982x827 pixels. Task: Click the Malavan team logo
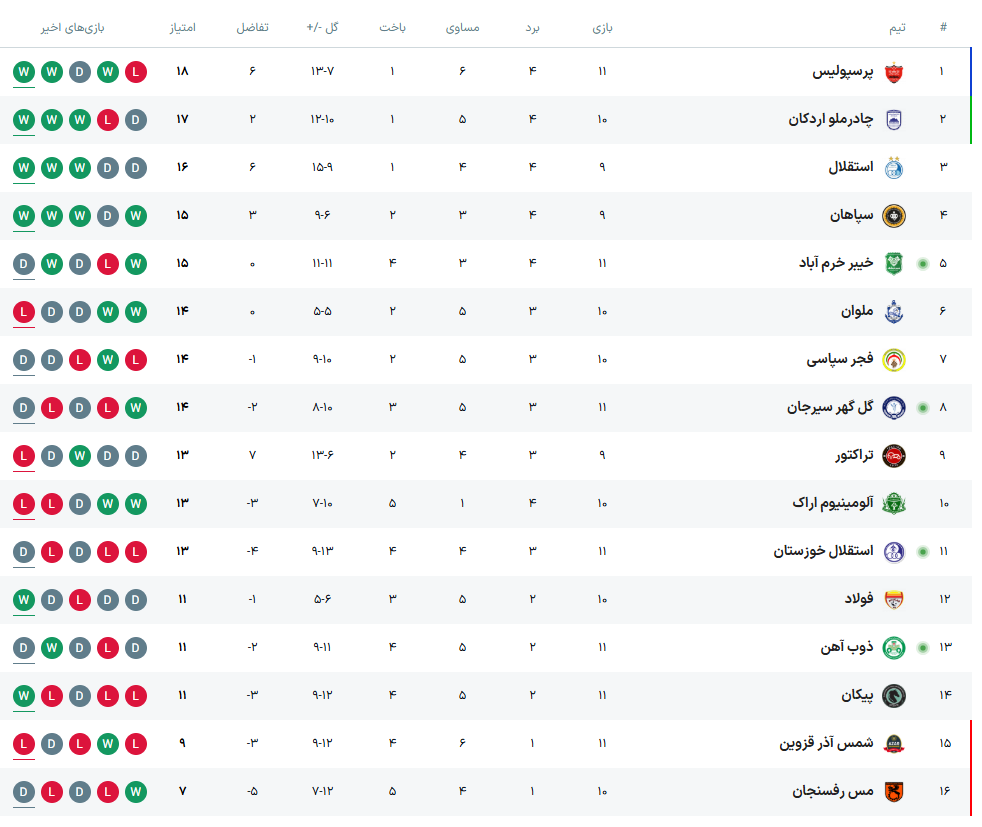pos(893,312)
